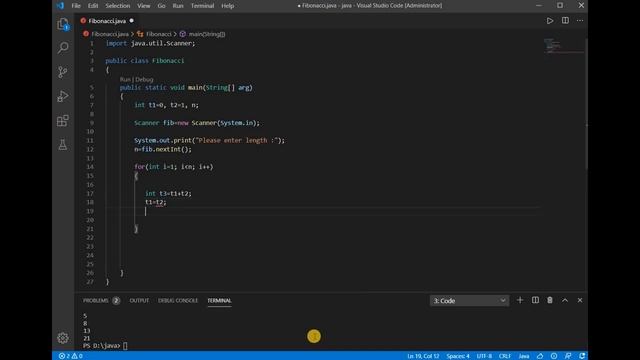Viewport: 640px width, 360px height.
Task: Click the 'int t1=0, t2=1, n;' line
Action: pyautogui.click(x=167, y=105)
